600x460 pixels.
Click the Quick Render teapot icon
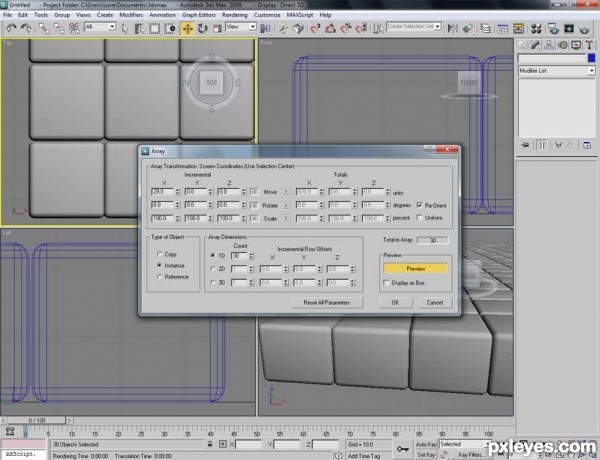coord(584,28)
